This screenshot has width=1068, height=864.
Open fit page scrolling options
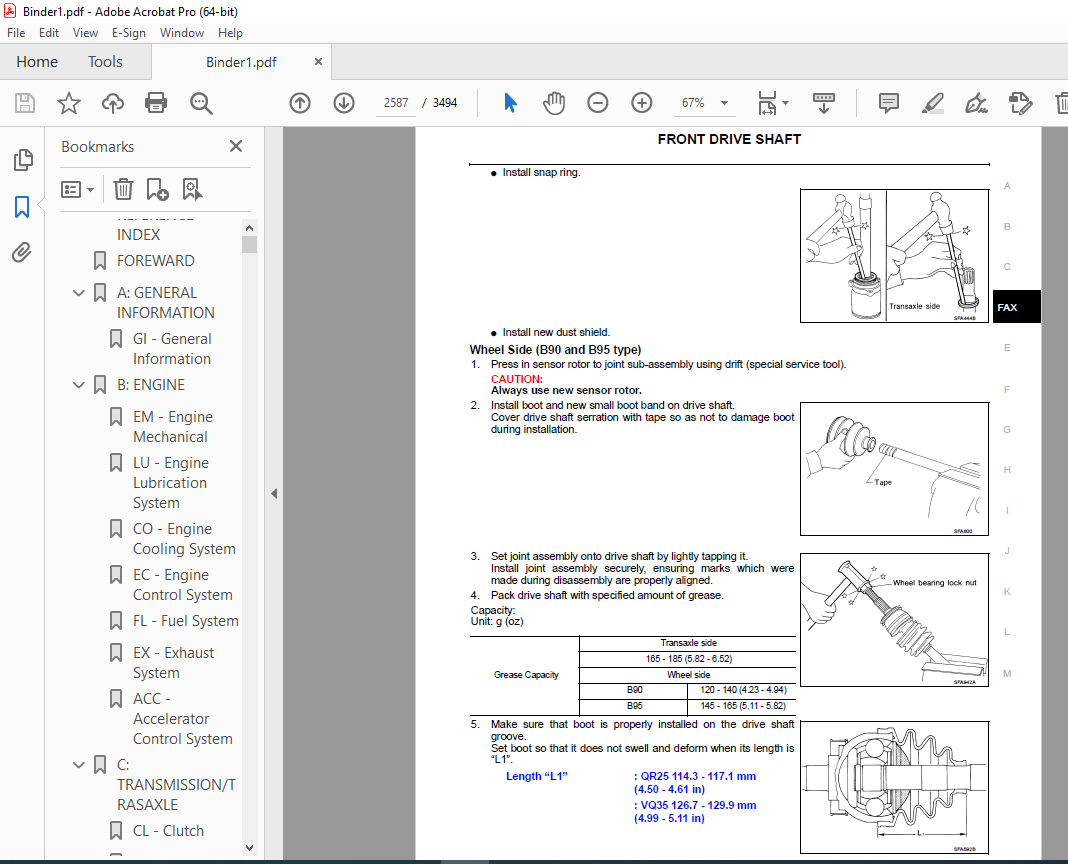click(x=773, y=103)
